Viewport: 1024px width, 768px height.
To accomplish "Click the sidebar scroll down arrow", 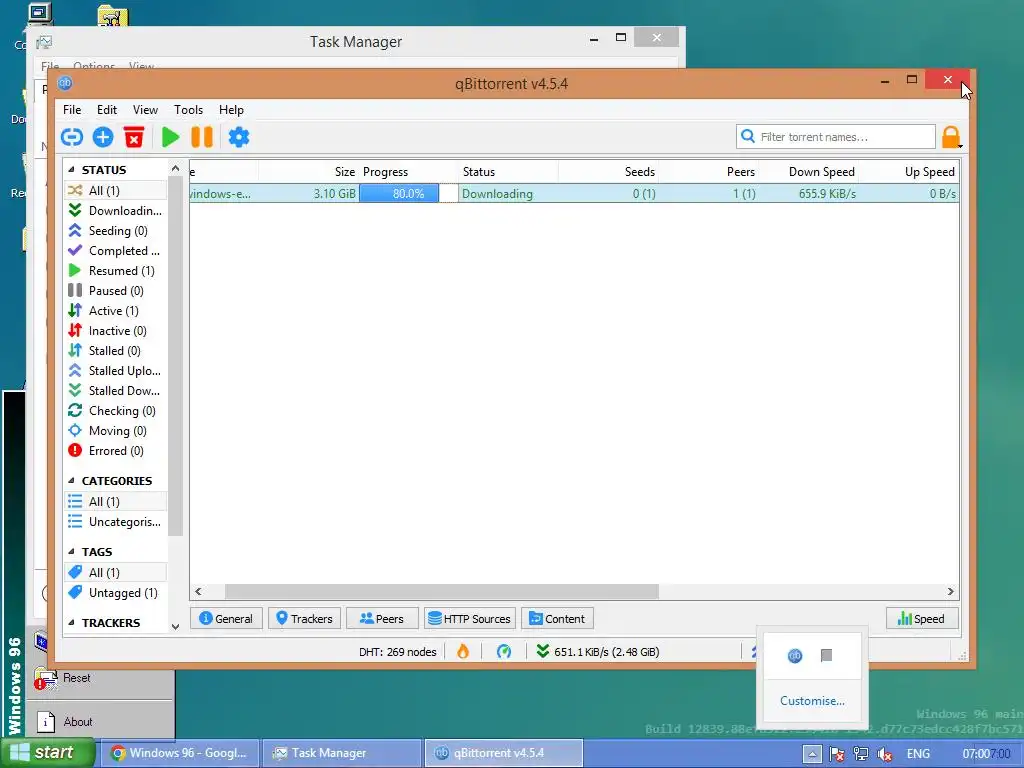I will click(x=175, y=626).
